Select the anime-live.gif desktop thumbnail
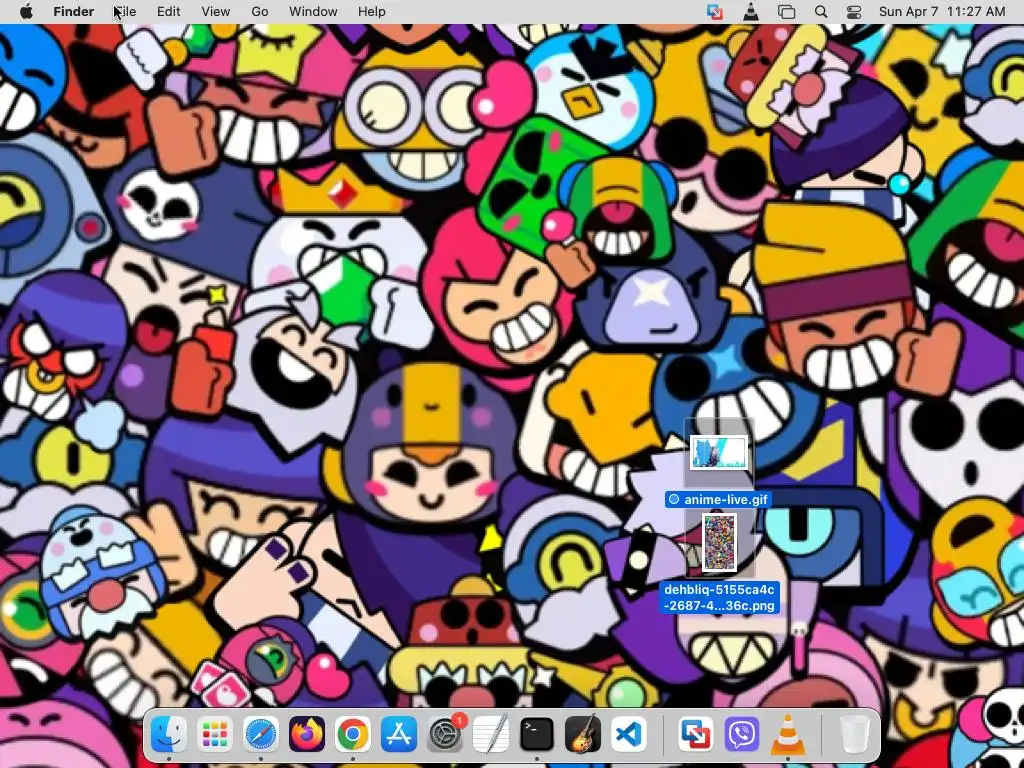This screenshot has height=768, width=1024. [718, 453]
